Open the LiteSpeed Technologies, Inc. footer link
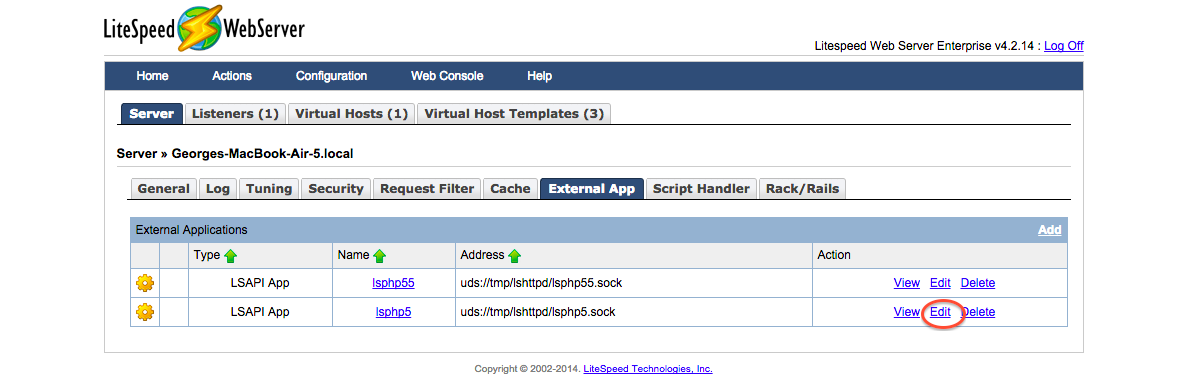The width and height of the screenshot is (1192, 388). (x=648, y=369)
